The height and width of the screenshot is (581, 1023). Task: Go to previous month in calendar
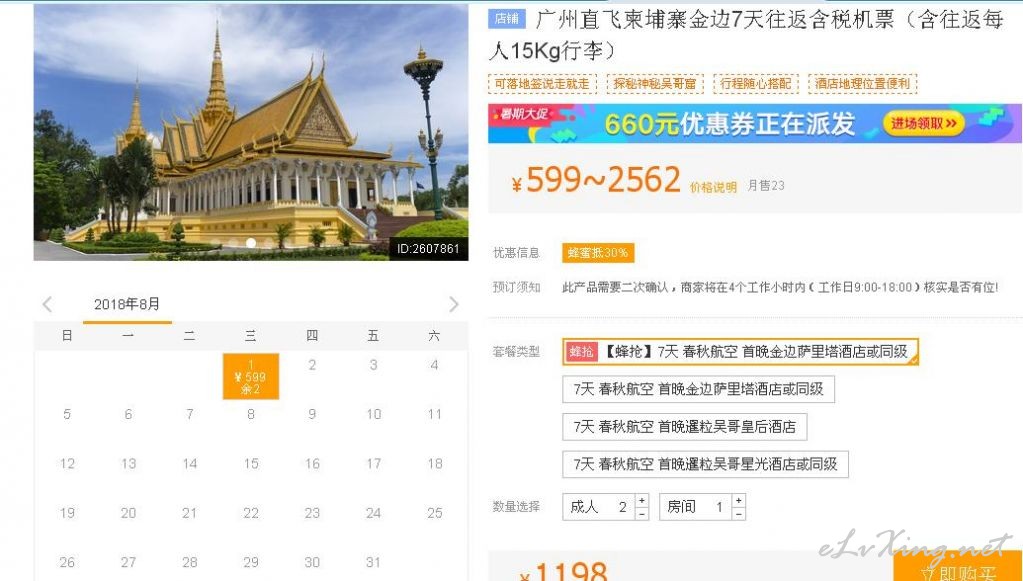(x=47, y=305)
